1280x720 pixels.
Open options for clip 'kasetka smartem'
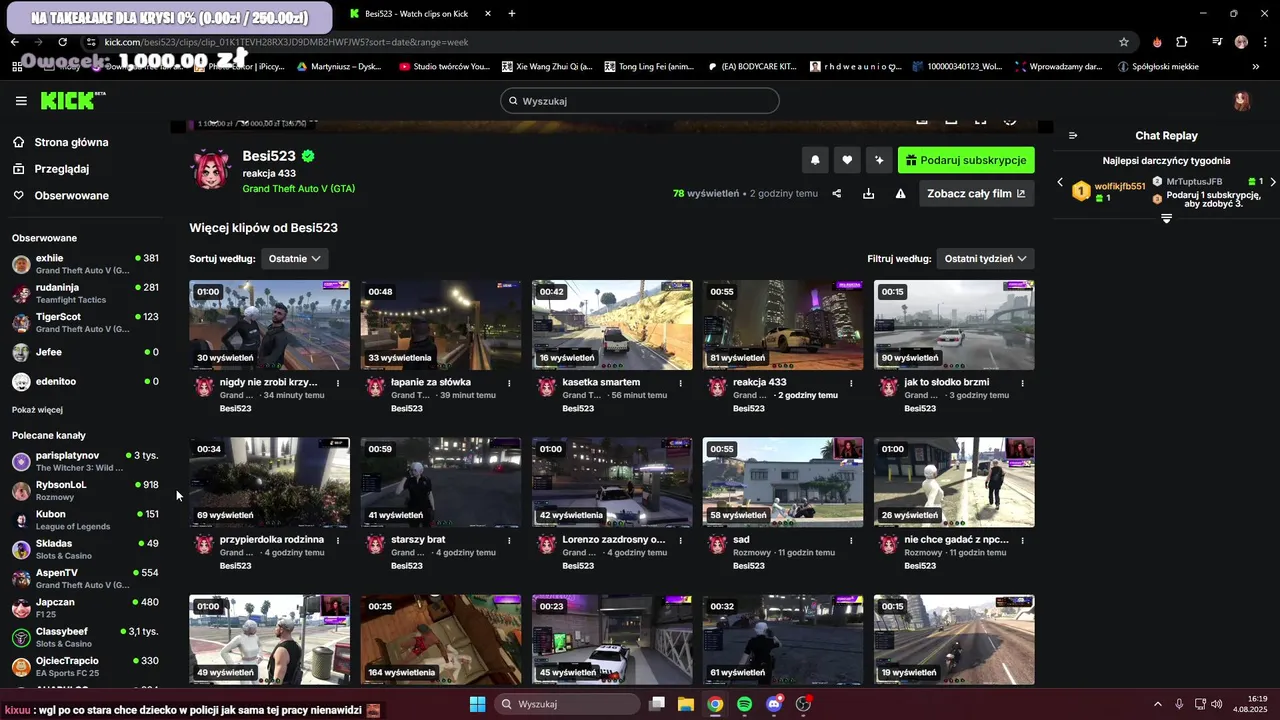[680, 383]
